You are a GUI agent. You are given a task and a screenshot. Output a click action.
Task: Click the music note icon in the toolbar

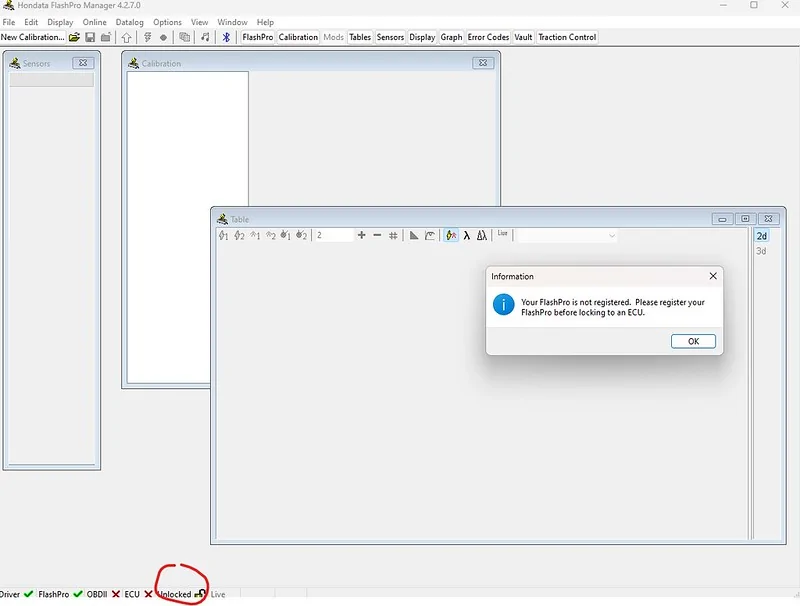coord(205,37)
